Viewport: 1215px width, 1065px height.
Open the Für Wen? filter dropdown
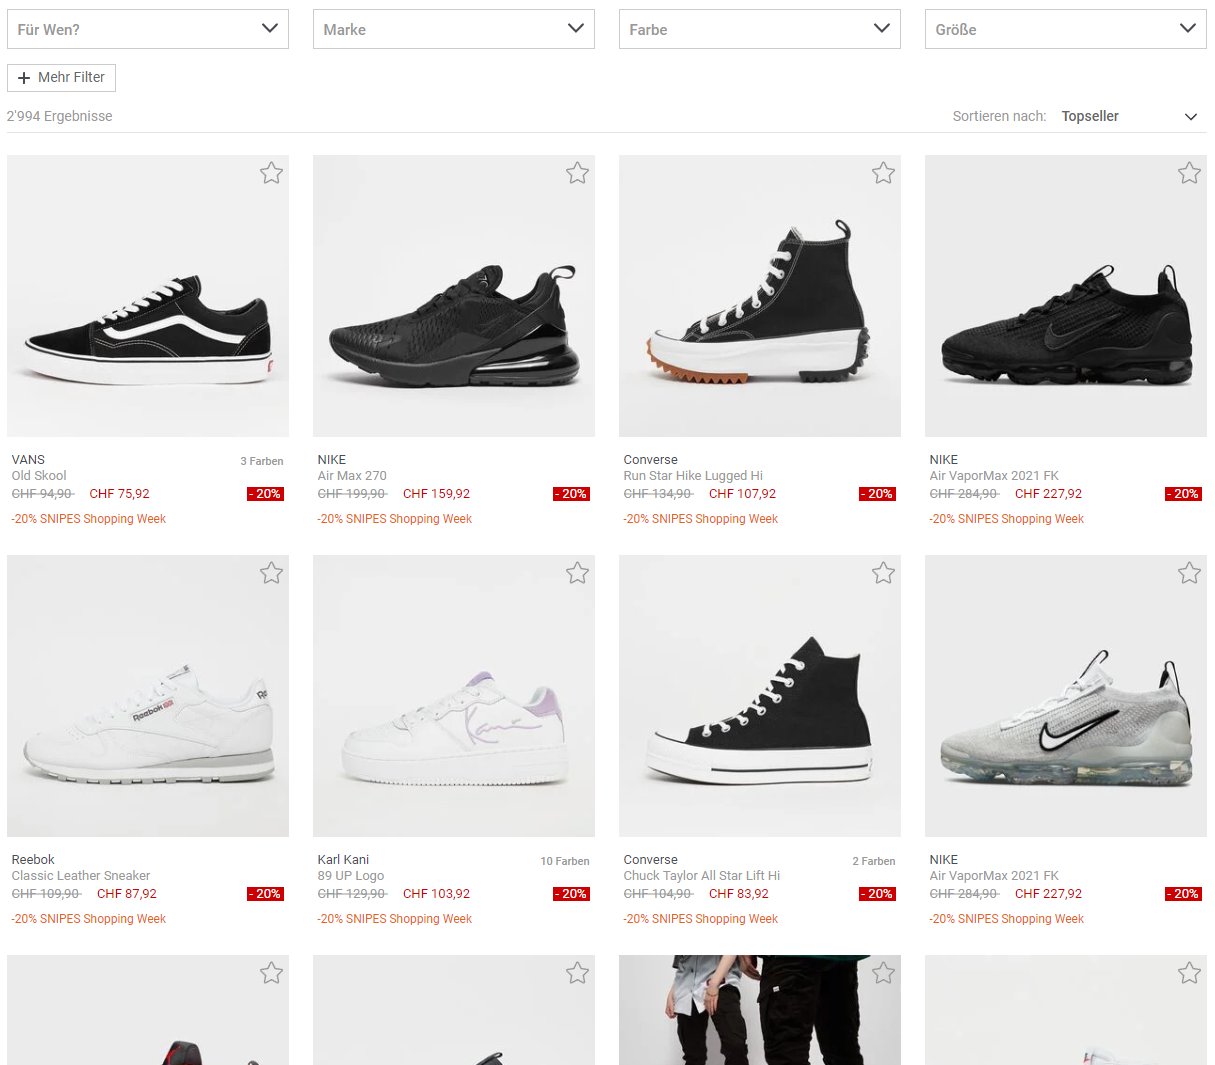[x=148, y=29]
